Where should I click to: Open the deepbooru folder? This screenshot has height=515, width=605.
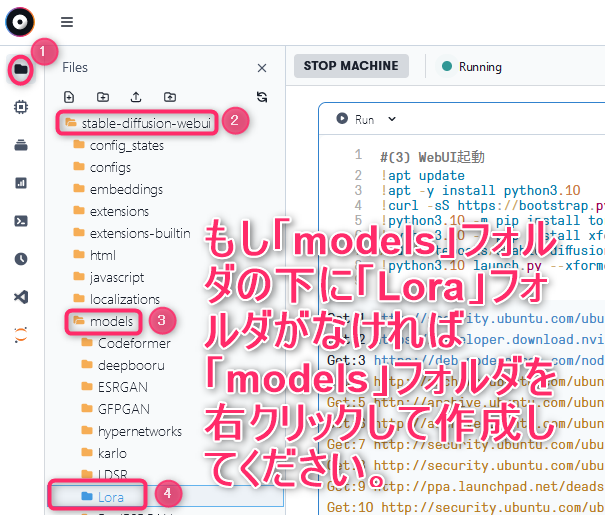123,365
